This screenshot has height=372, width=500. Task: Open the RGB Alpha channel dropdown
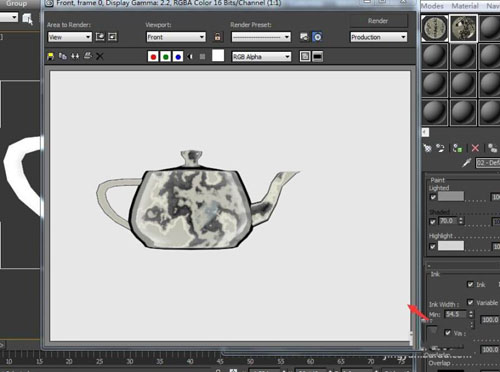[x=261, y=57]
